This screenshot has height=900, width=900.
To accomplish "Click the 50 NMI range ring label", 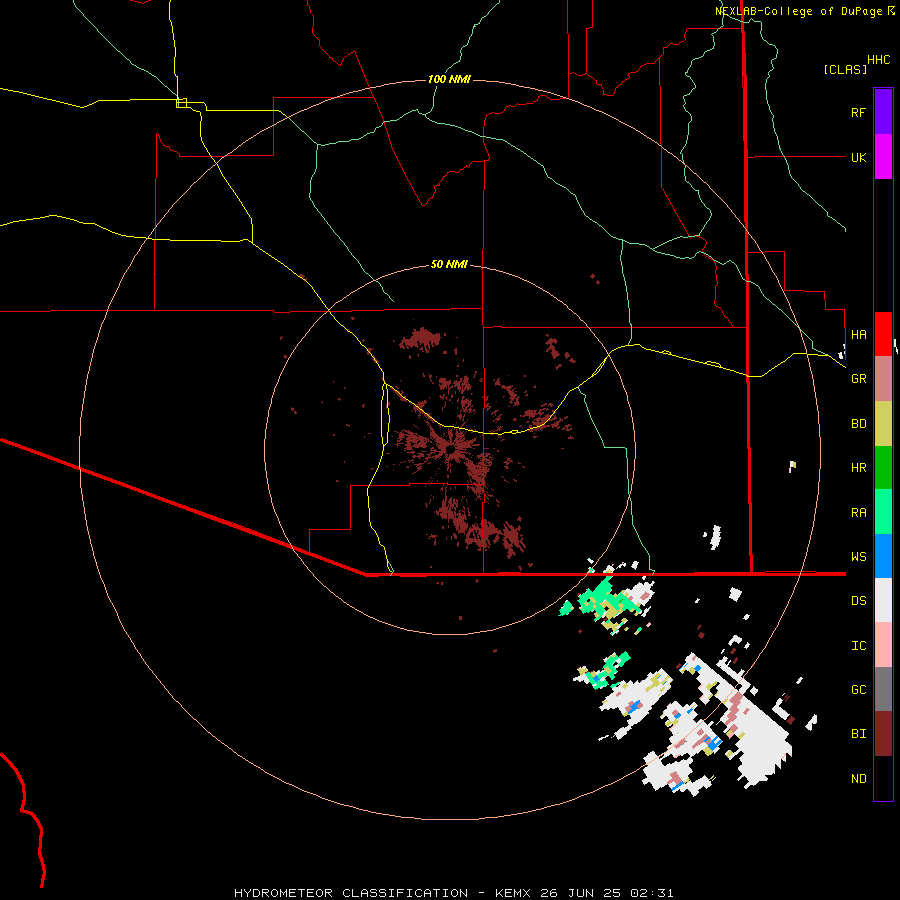I will (x=449, y=264).
